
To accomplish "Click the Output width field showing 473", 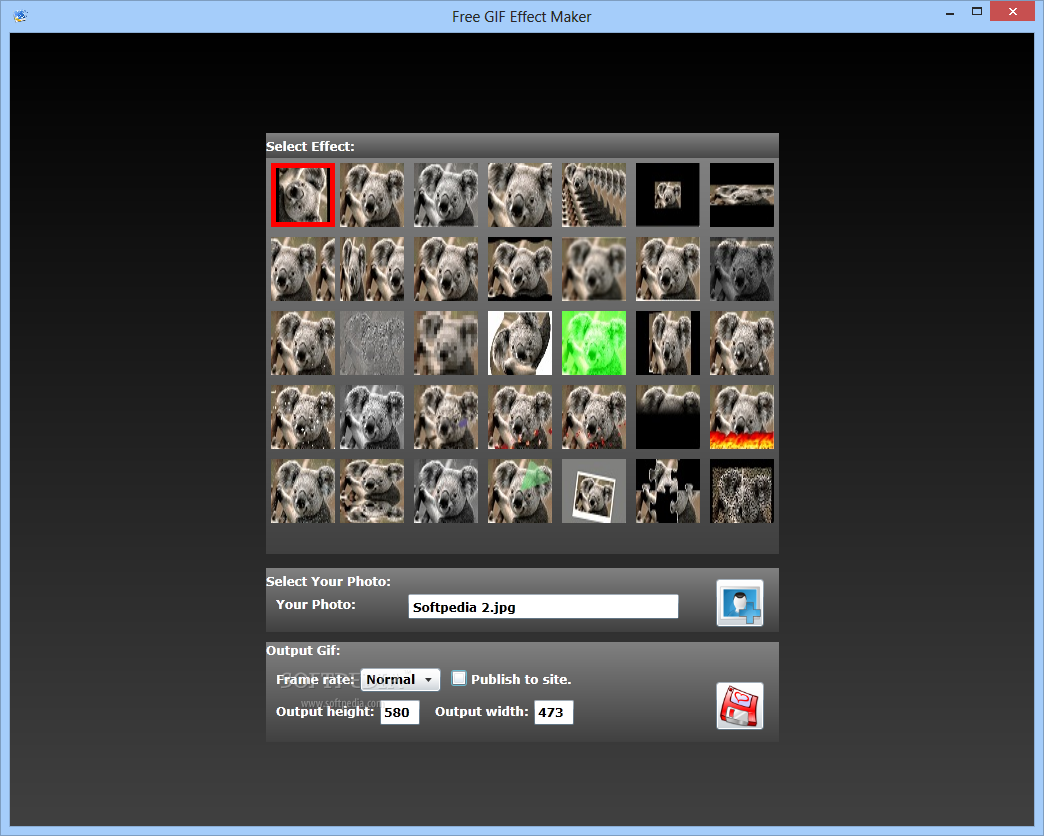I will pos(553,712).
